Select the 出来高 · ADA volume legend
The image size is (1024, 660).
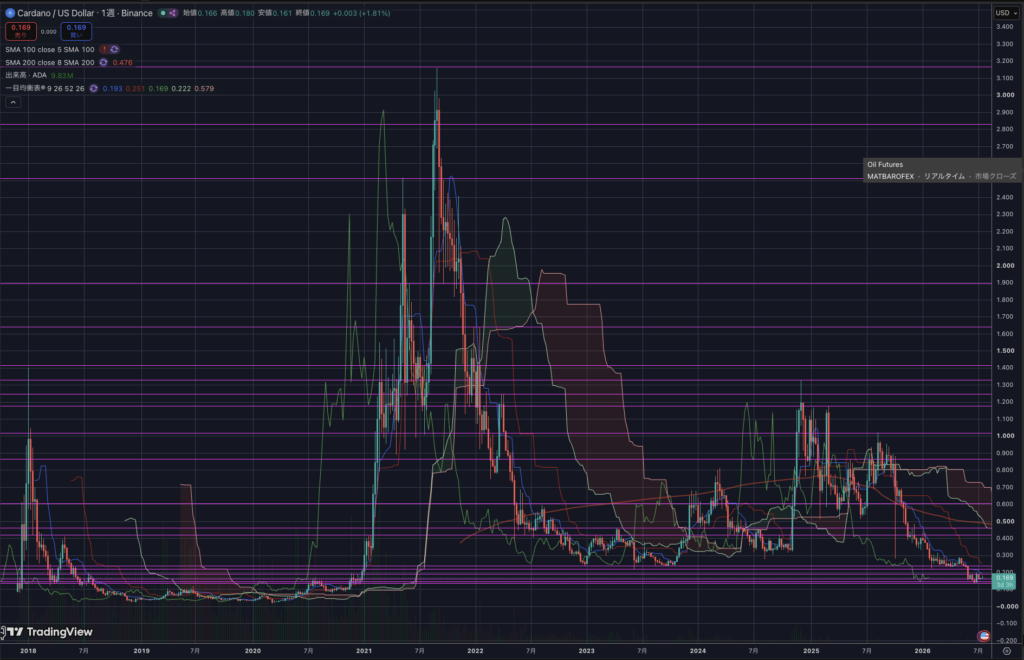26,76
